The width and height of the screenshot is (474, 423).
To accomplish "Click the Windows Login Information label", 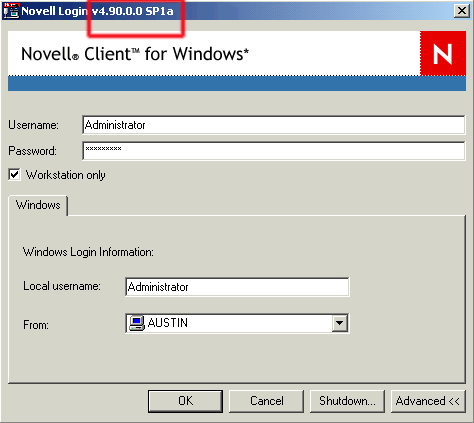I will pyautogui.click(x=88, y=252).
